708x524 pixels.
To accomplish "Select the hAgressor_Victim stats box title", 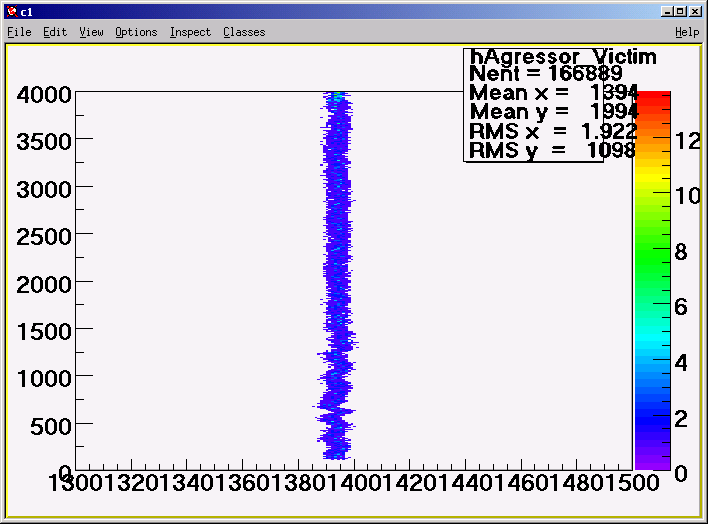I will pyautogui.click(x=563, y=57).
